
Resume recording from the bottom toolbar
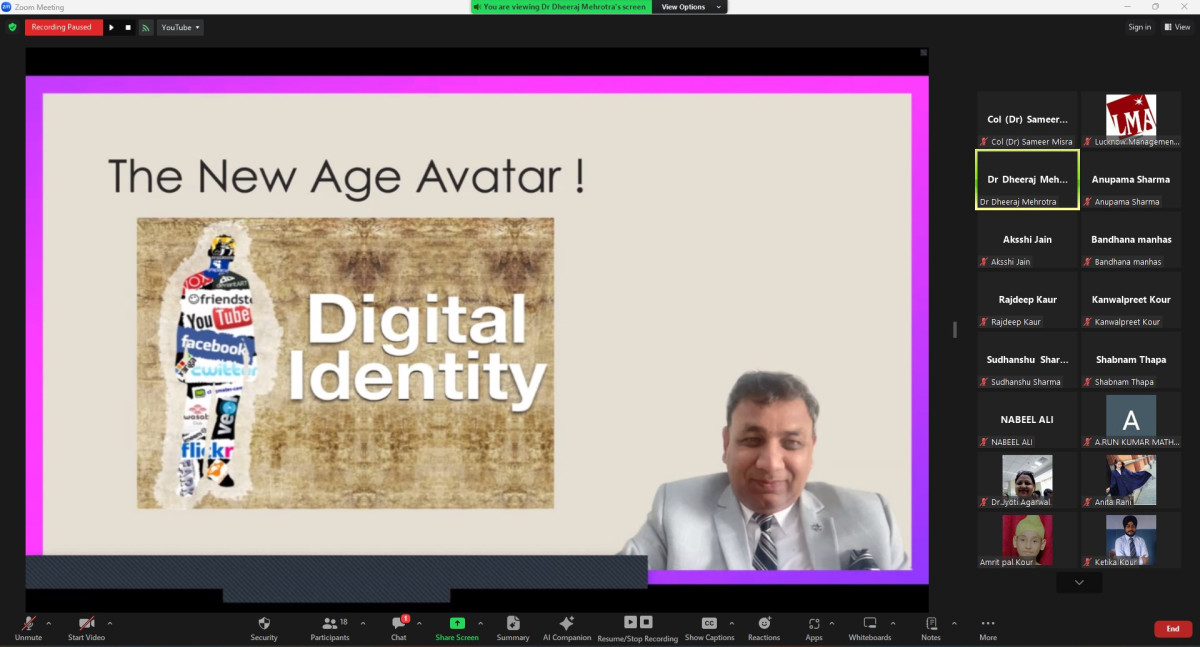[630, 622]
